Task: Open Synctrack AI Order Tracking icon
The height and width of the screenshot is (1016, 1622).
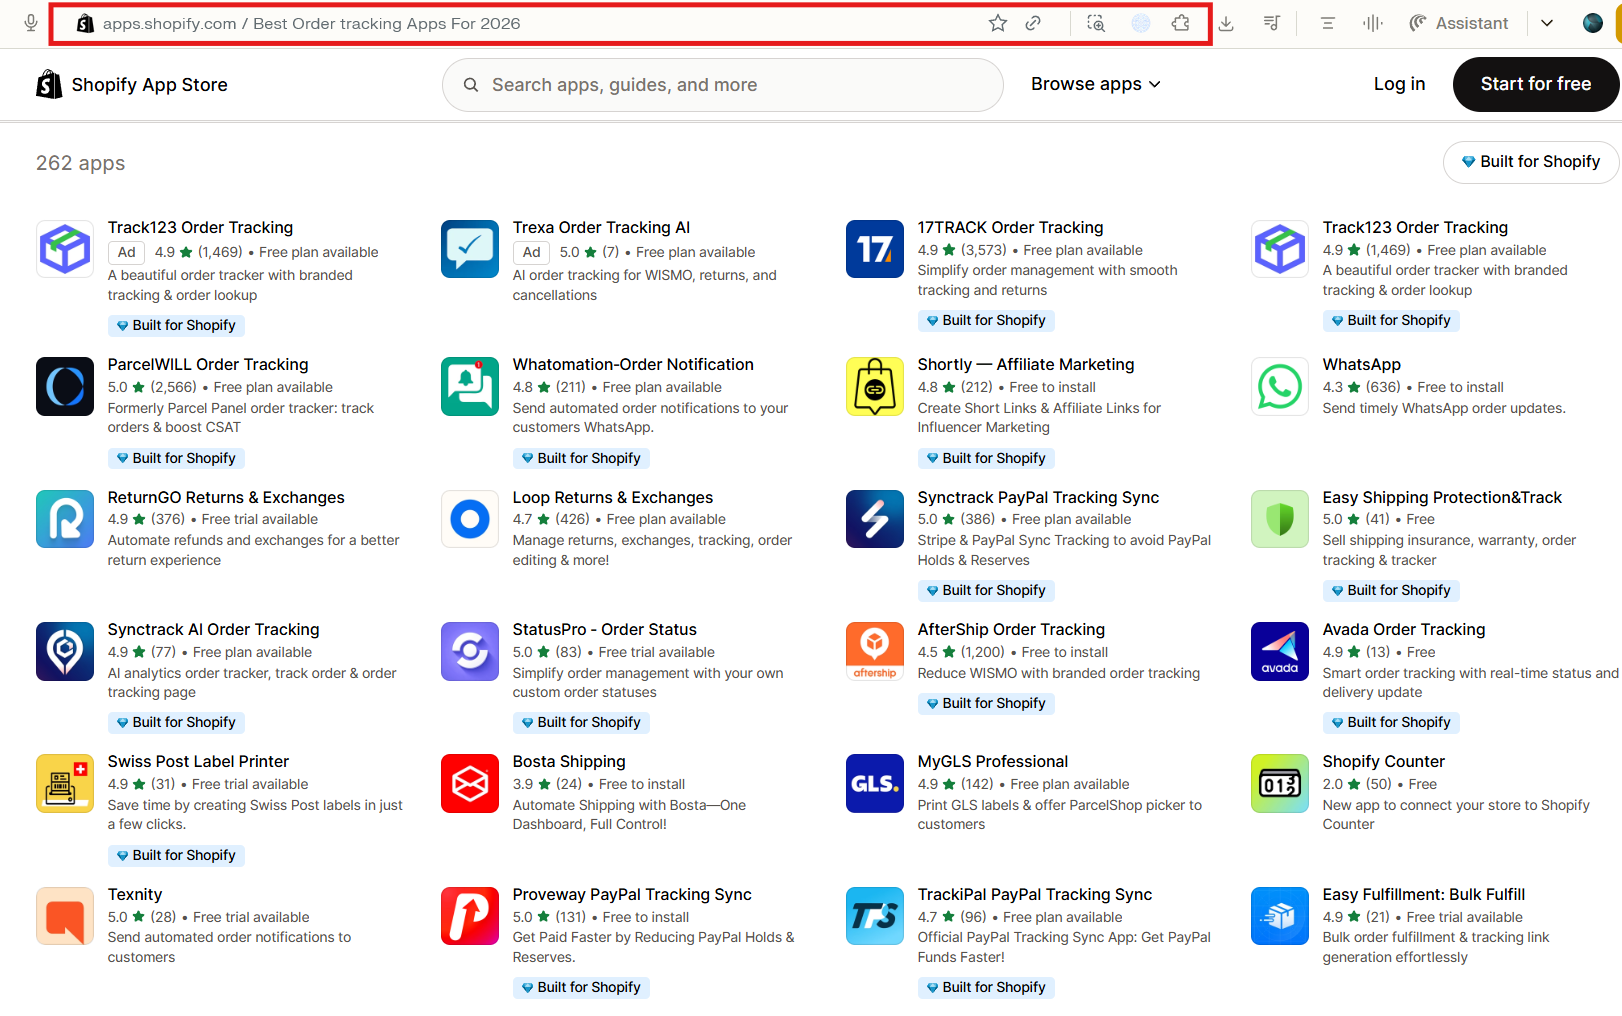Action: tap(65, 651)
